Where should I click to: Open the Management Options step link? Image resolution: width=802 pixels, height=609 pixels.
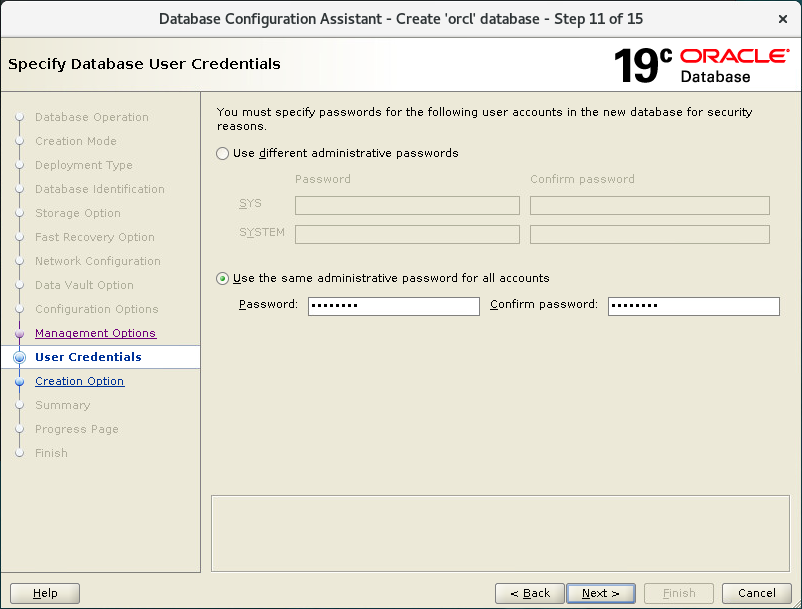pos(96,333)
